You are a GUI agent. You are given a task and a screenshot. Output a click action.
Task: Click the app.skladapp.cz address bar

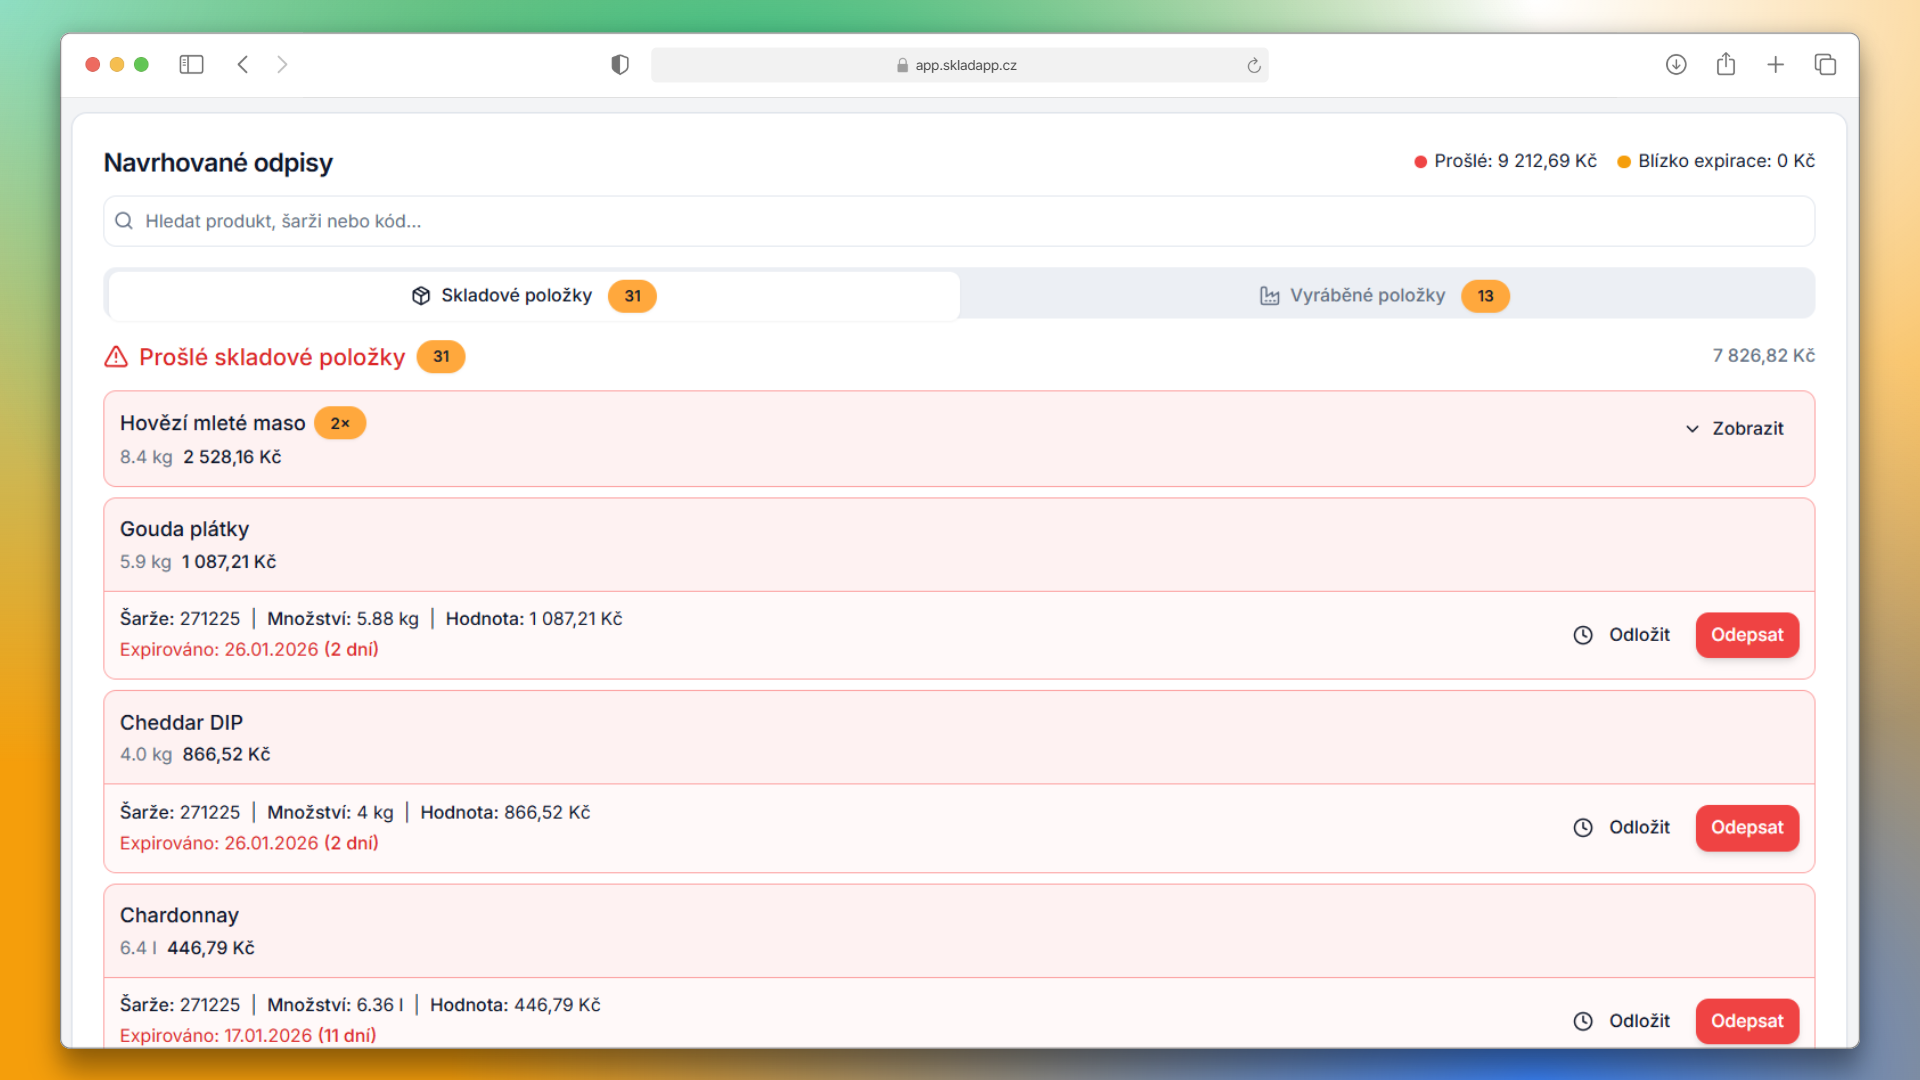(958, 65)
